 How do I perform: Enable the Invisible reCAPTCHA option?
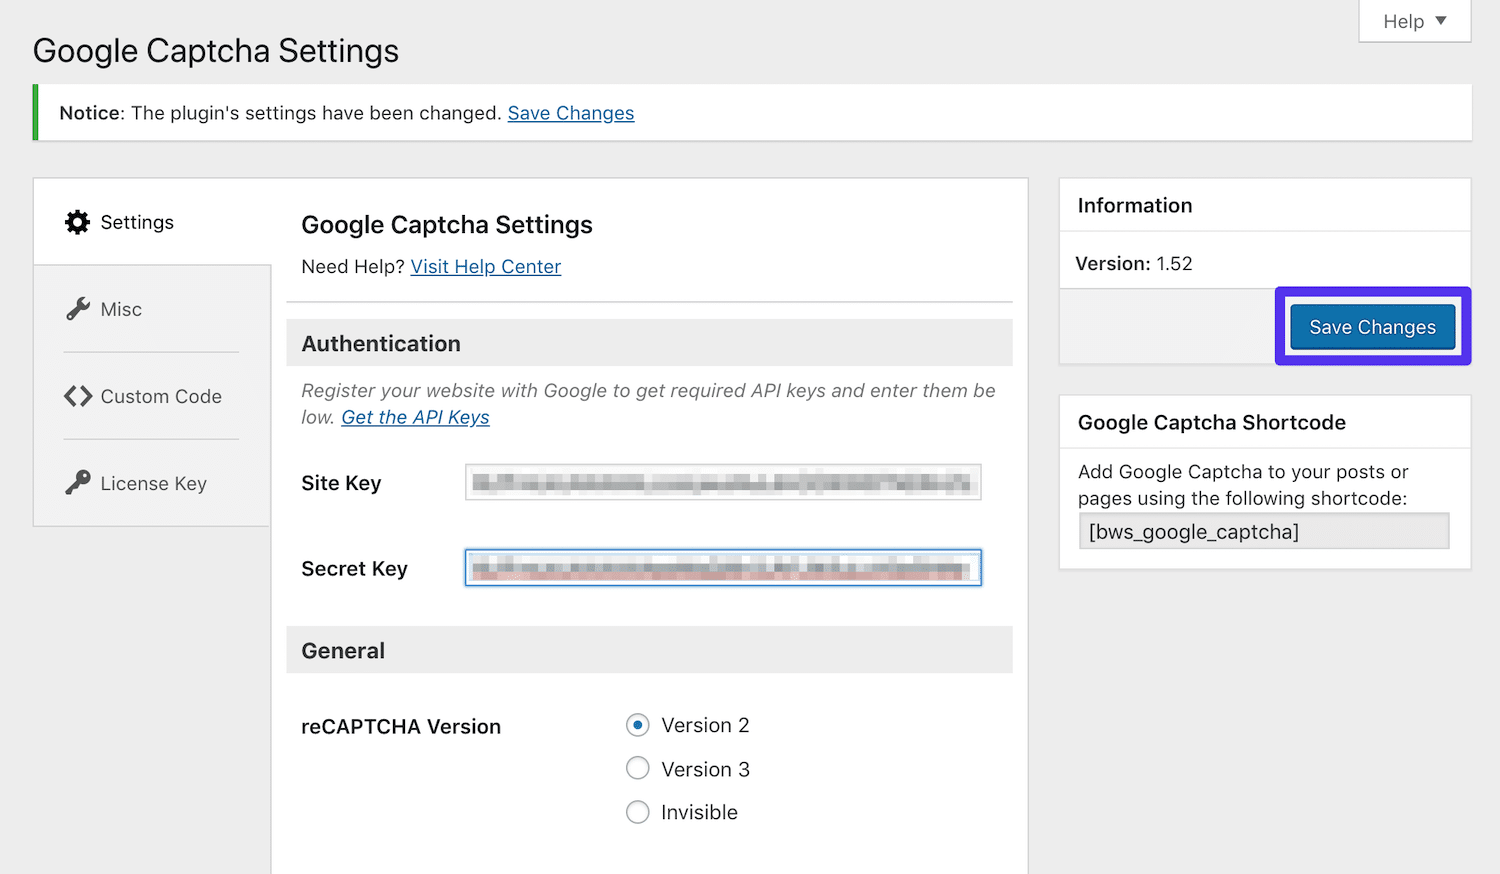click(x=637, y=812)
